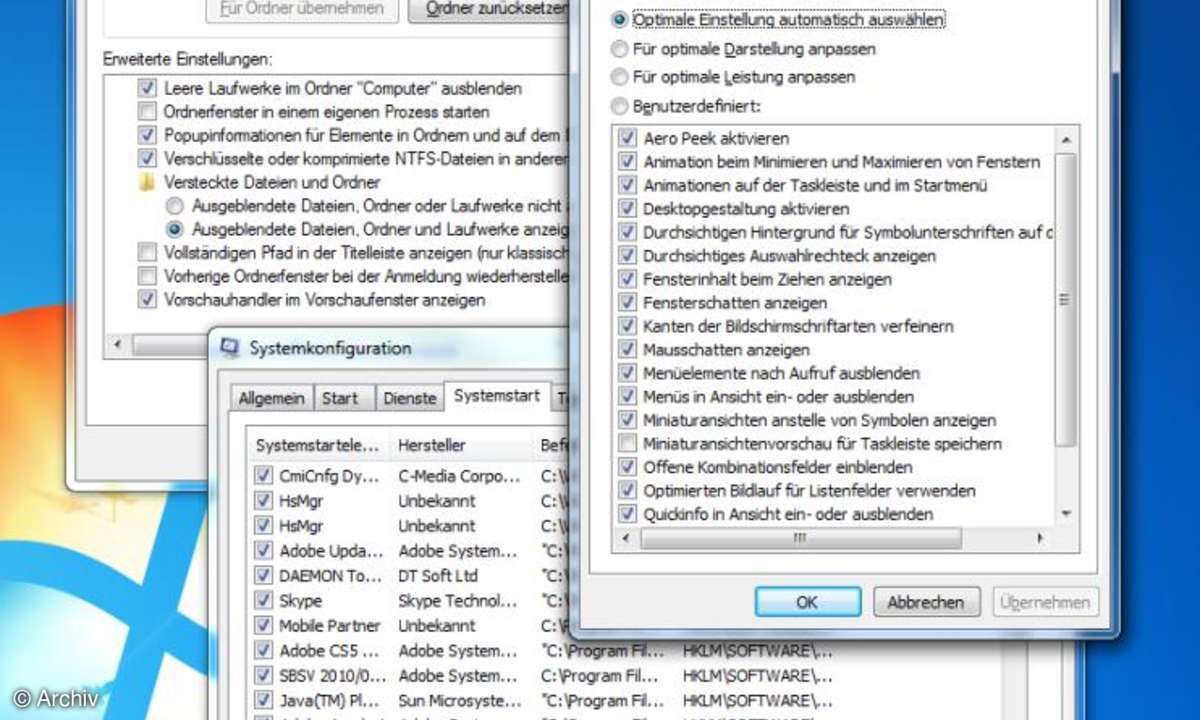Viewport: 1200px width, 720px height.
Task: Uncheck the Java(TM) Pl... startup entry
Action: pyautogui.click(x=263, y=700)
